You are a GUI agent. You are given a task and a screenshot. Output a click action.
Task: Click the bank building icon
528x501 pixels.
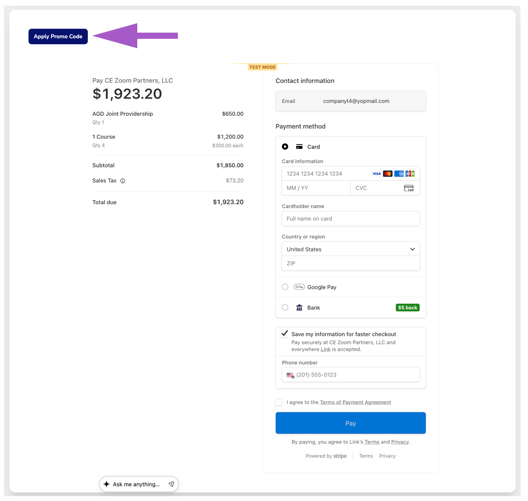pos(299,308)
